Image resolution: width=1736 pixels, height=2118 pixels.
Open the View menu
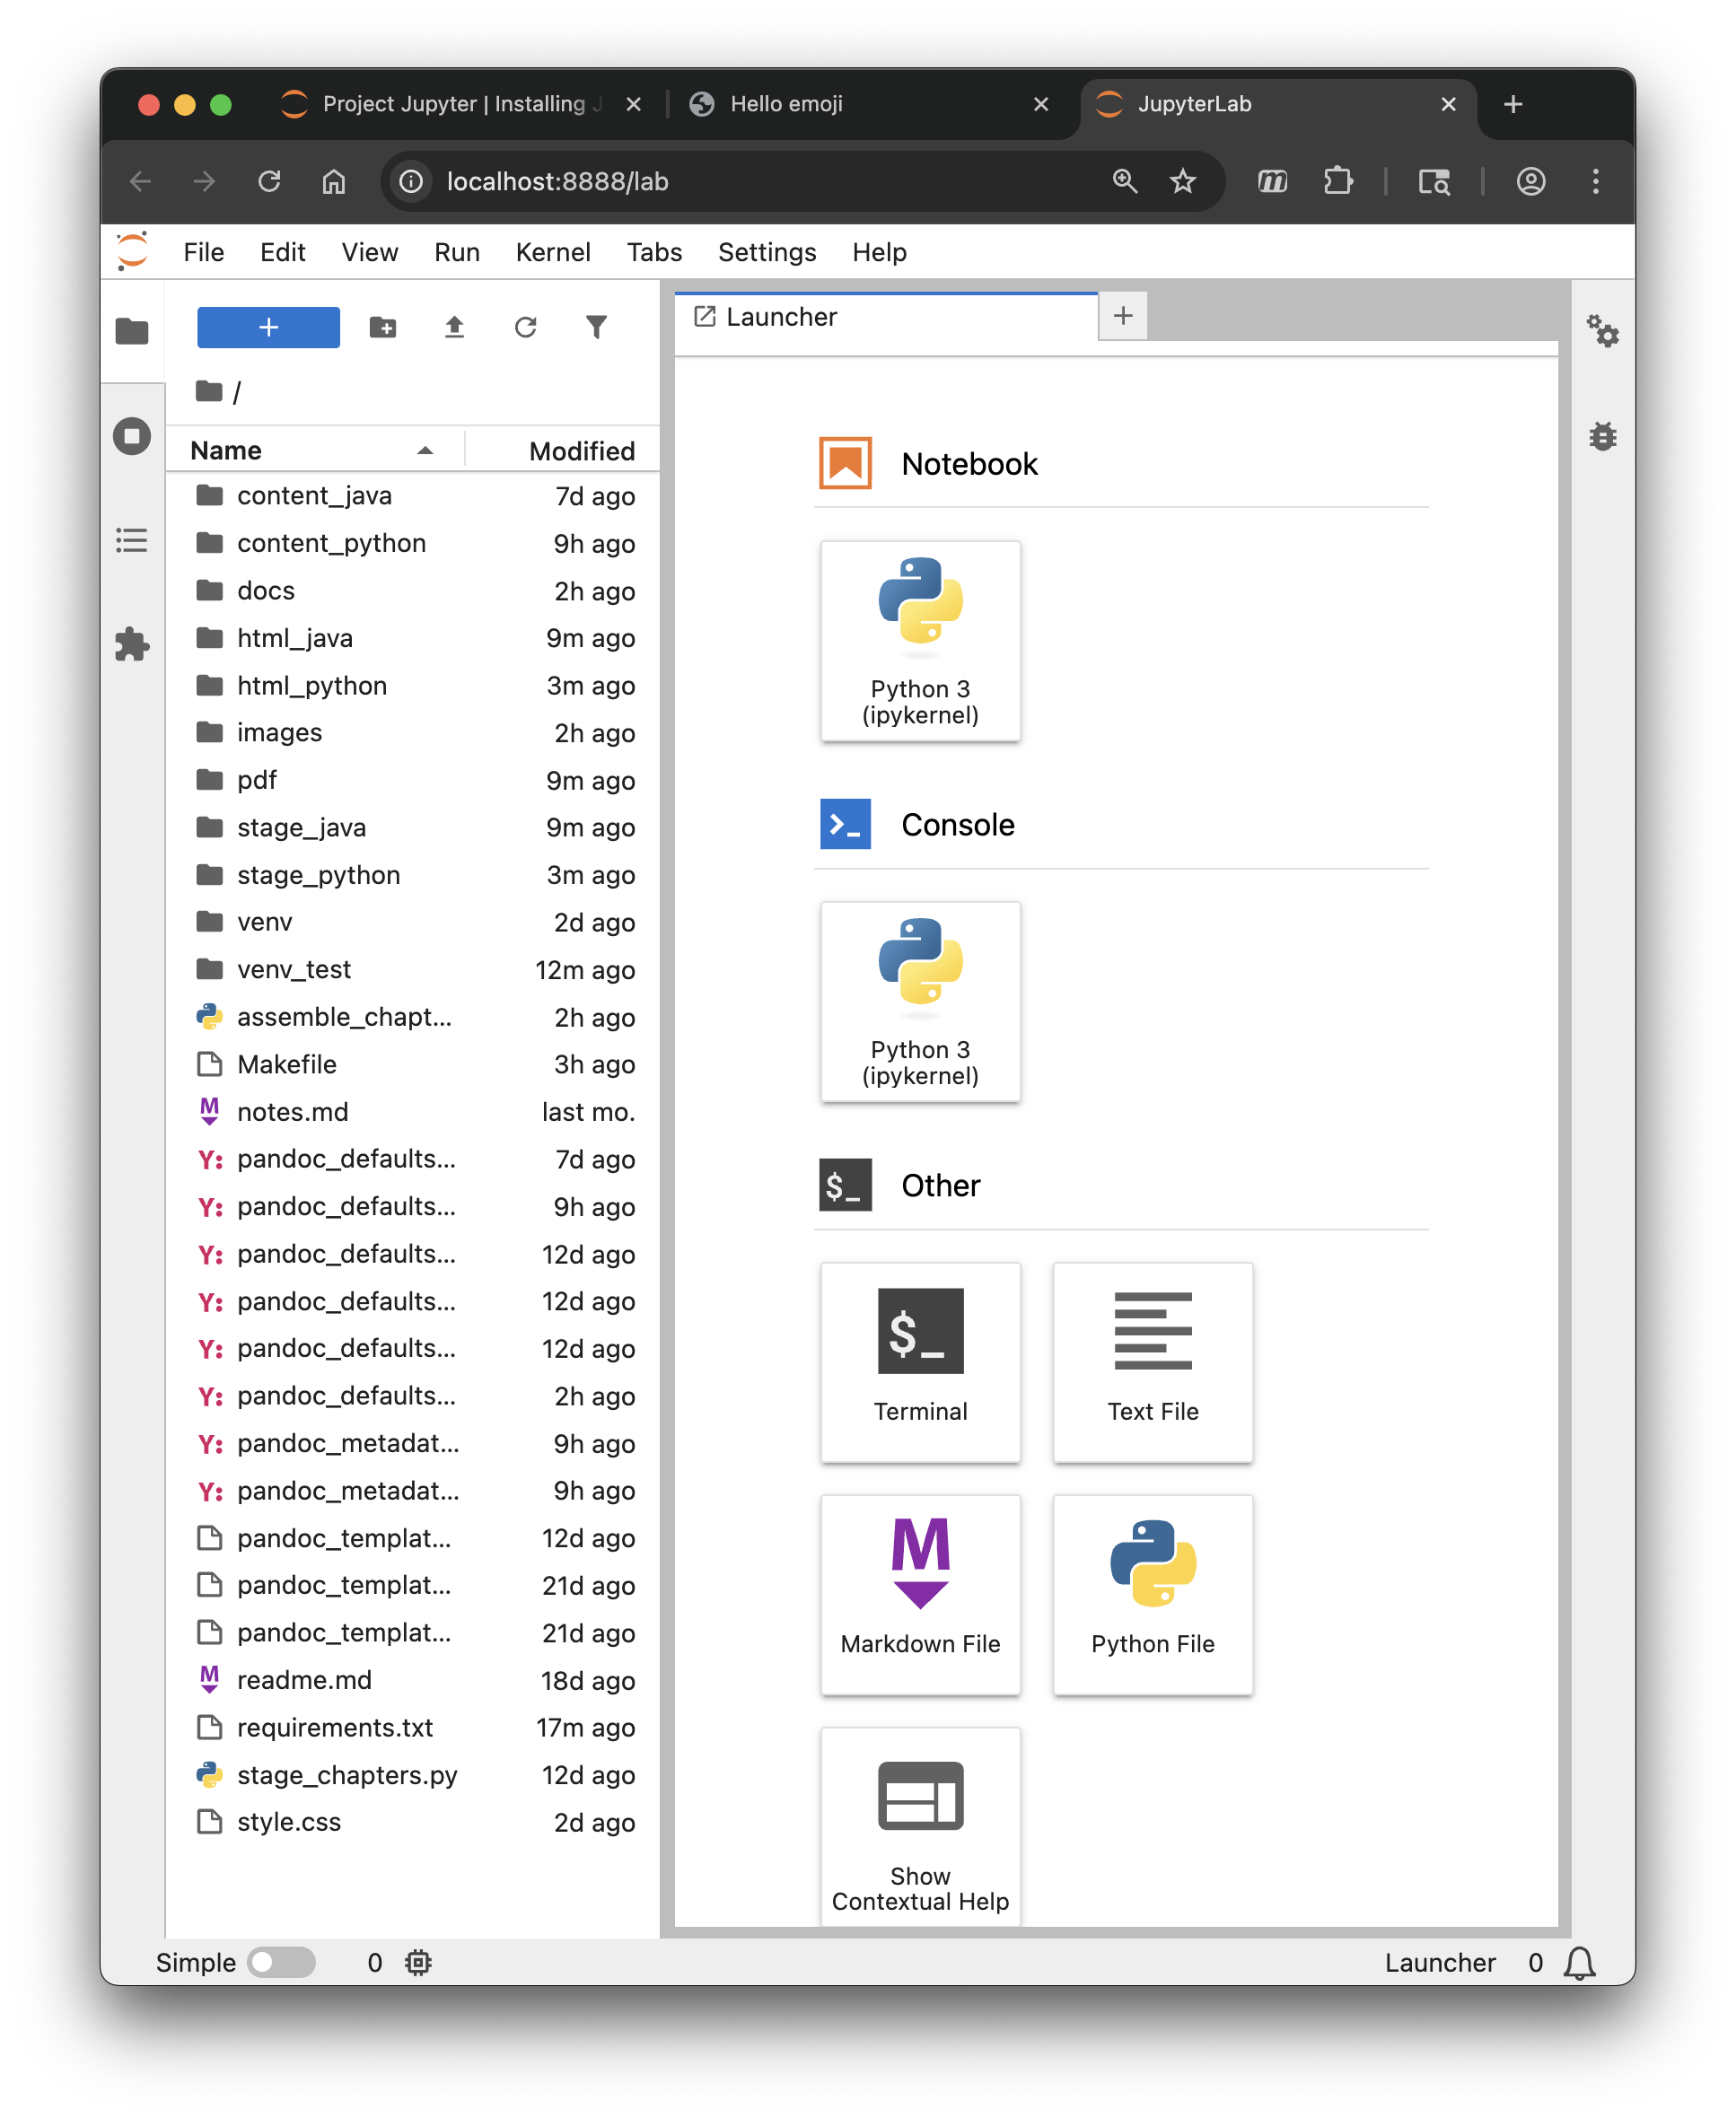(x=369, y=252)
